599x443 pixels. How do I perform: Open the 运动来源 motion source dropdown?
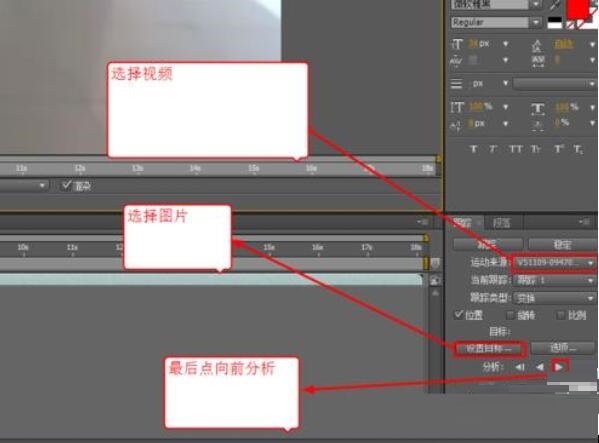(x=555, y=263)
